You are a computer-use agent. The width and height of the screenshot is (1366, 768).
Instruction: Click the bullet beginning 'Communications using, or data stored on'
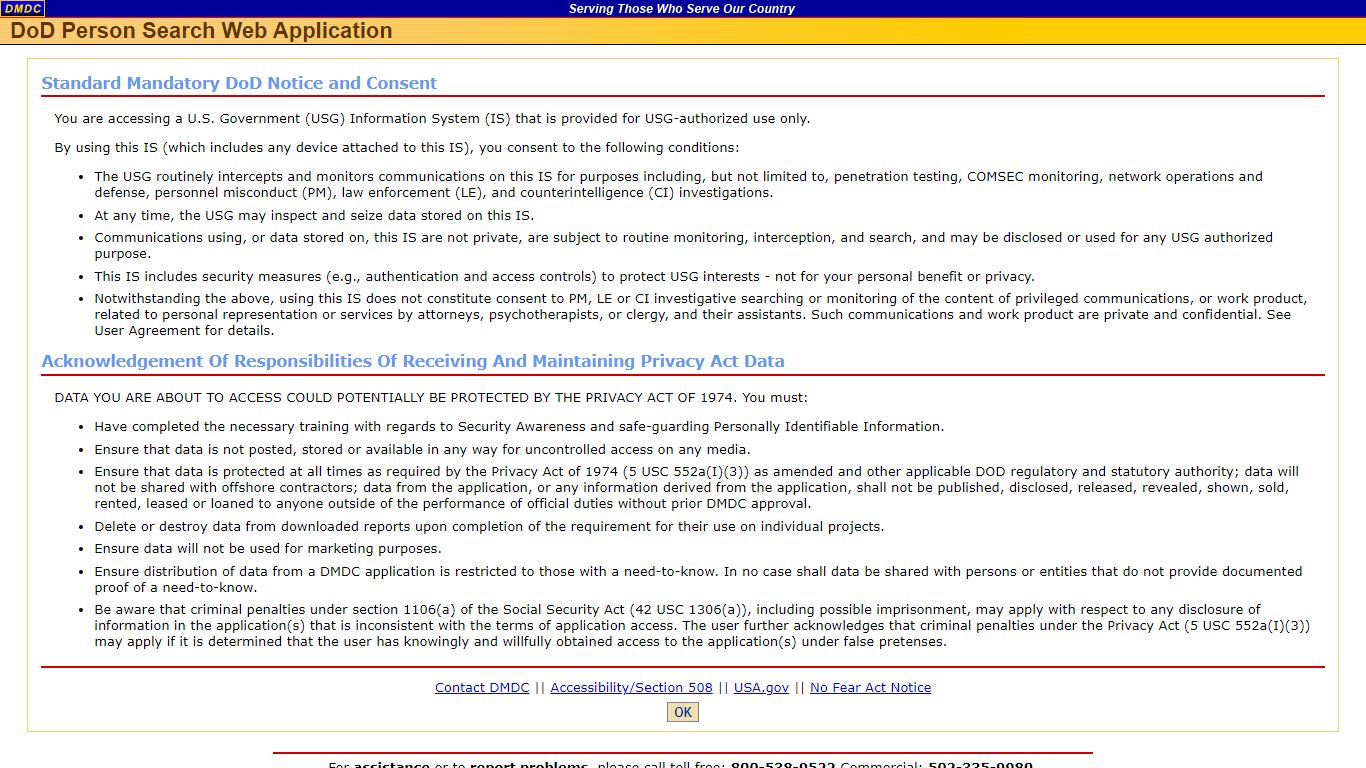coord(683,246)
